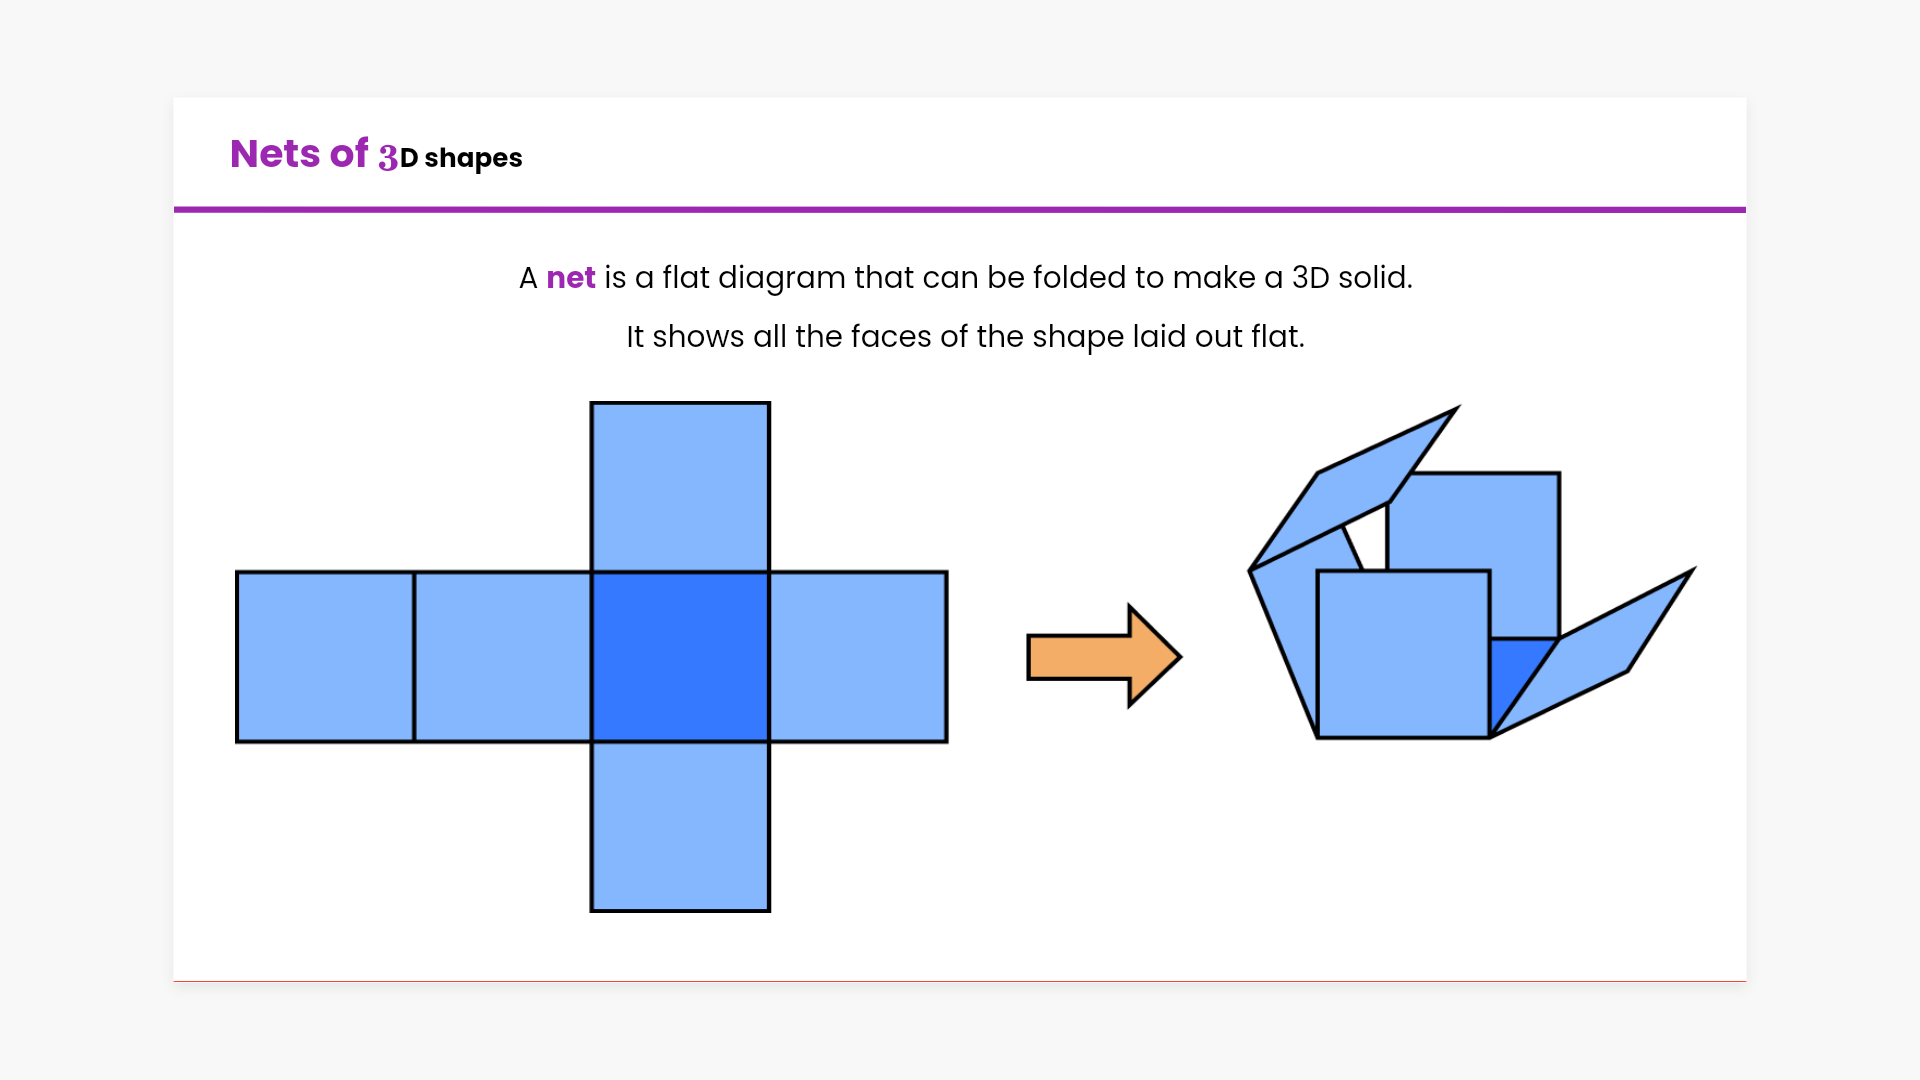This screenshot has height=1080, width=1920.
Task: Click the highlighted purple word "net"
Action: [571, 277]
